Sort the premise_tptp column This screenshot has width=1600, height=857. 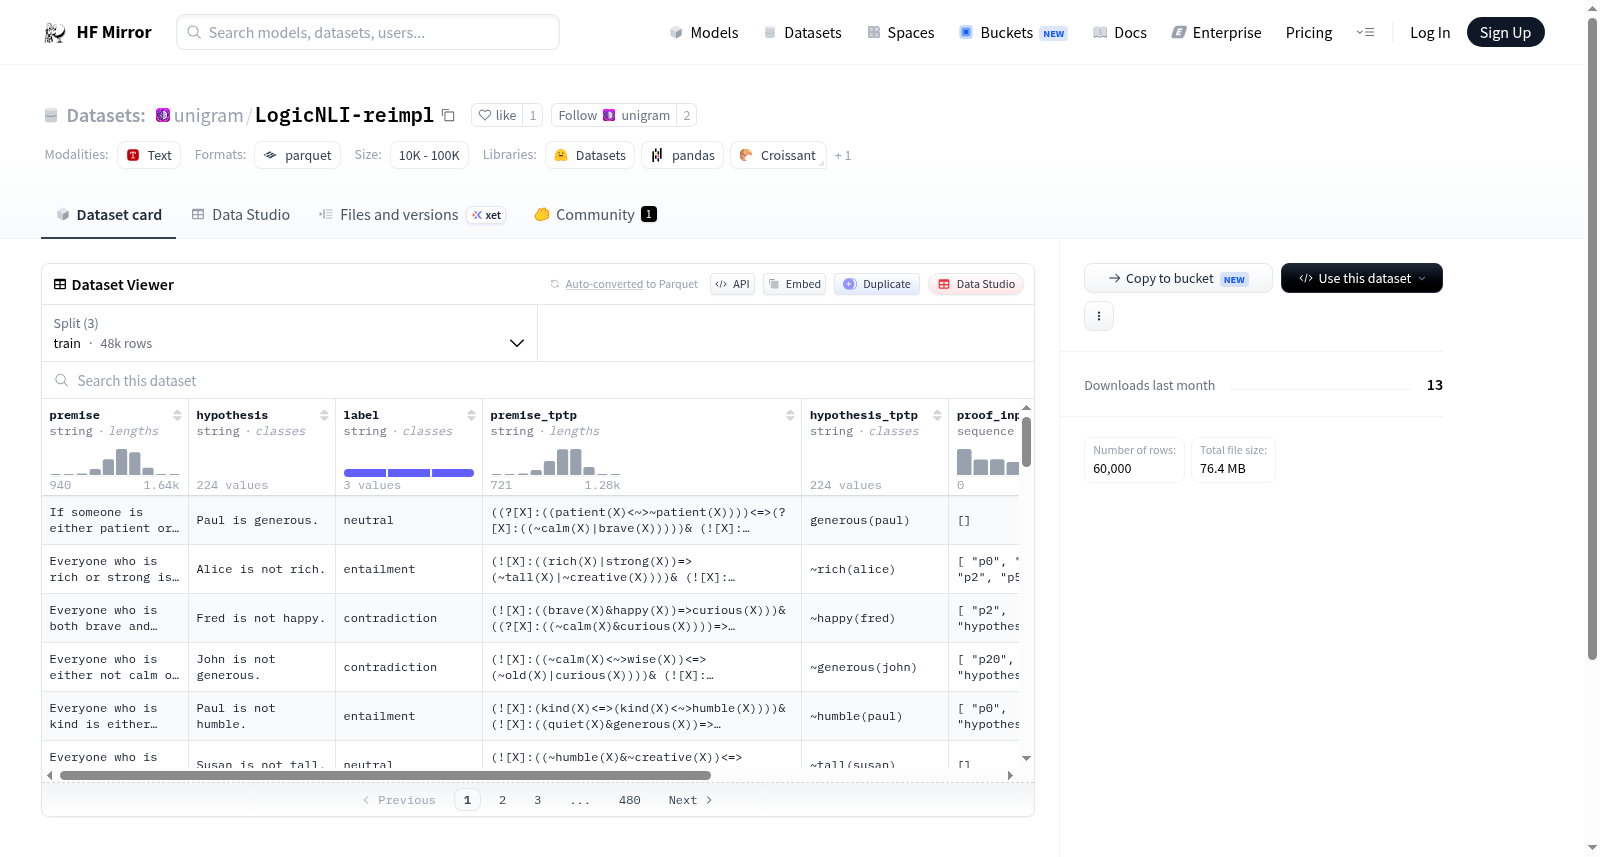[x=790, y=415]
